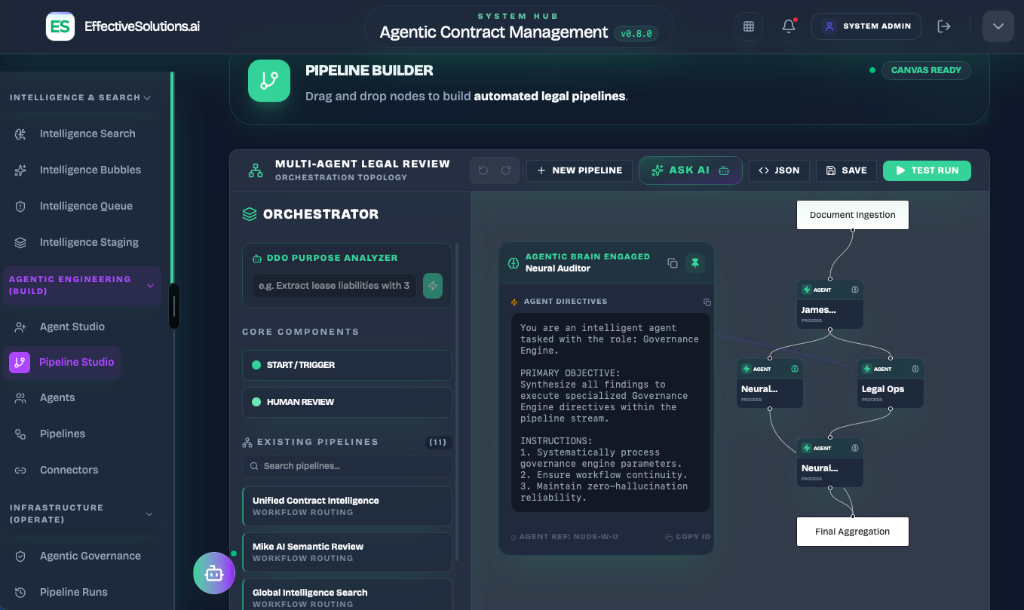Open the Agents page
Screen dimensions: 1024x610
click(x=57, y=398)
